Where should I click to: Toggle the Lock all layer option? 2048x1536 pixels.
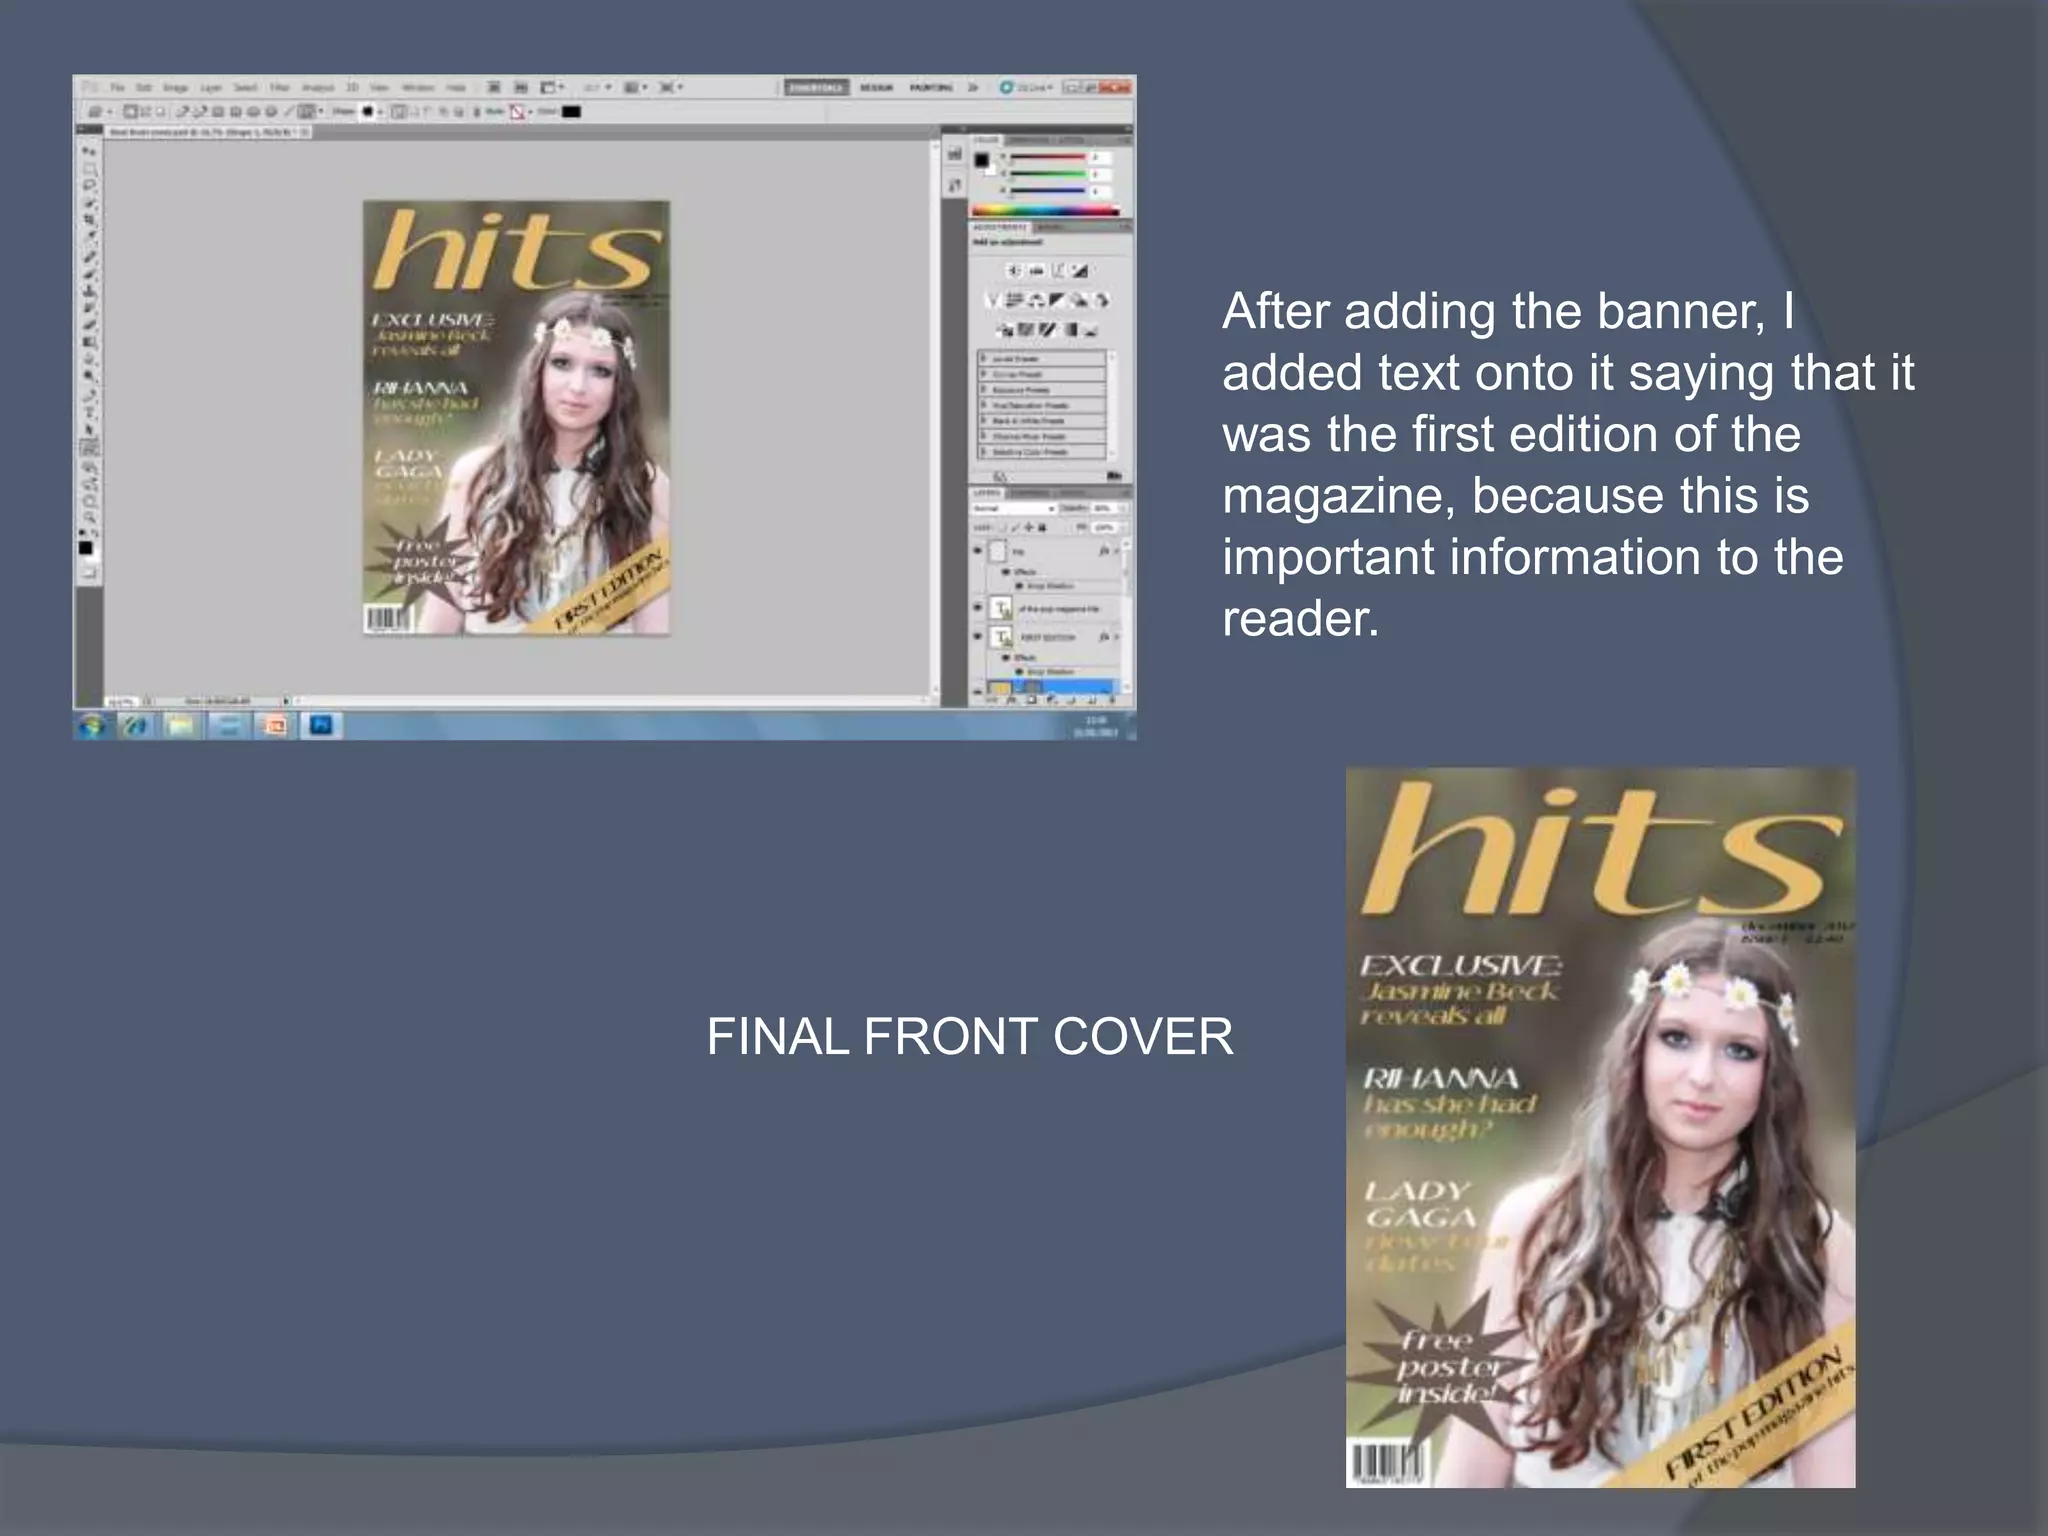1042,527
